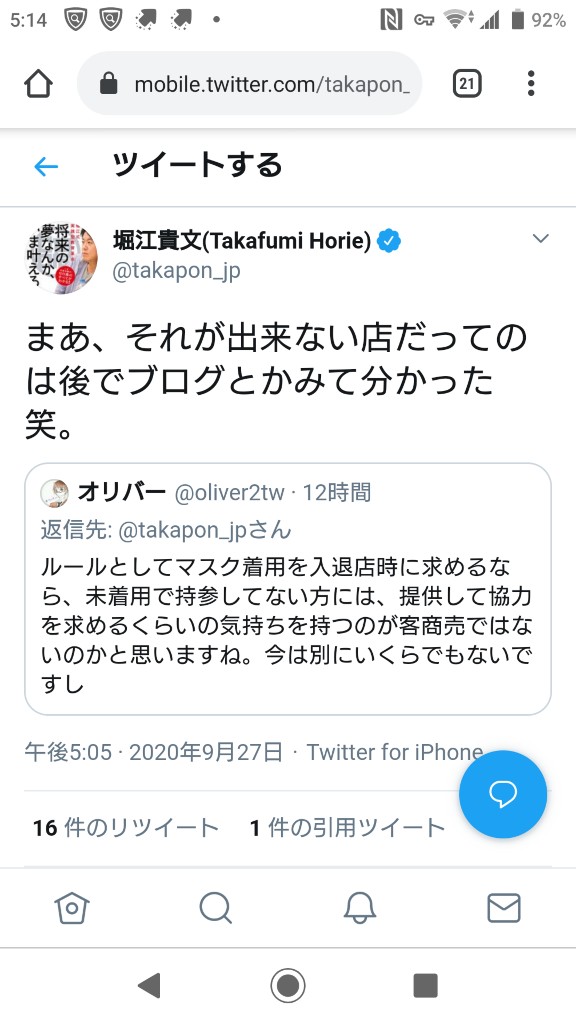Screen dimensions: 576x1024
Task: View the 1 件の引用ツイート list
Action: tap(347, 828)
